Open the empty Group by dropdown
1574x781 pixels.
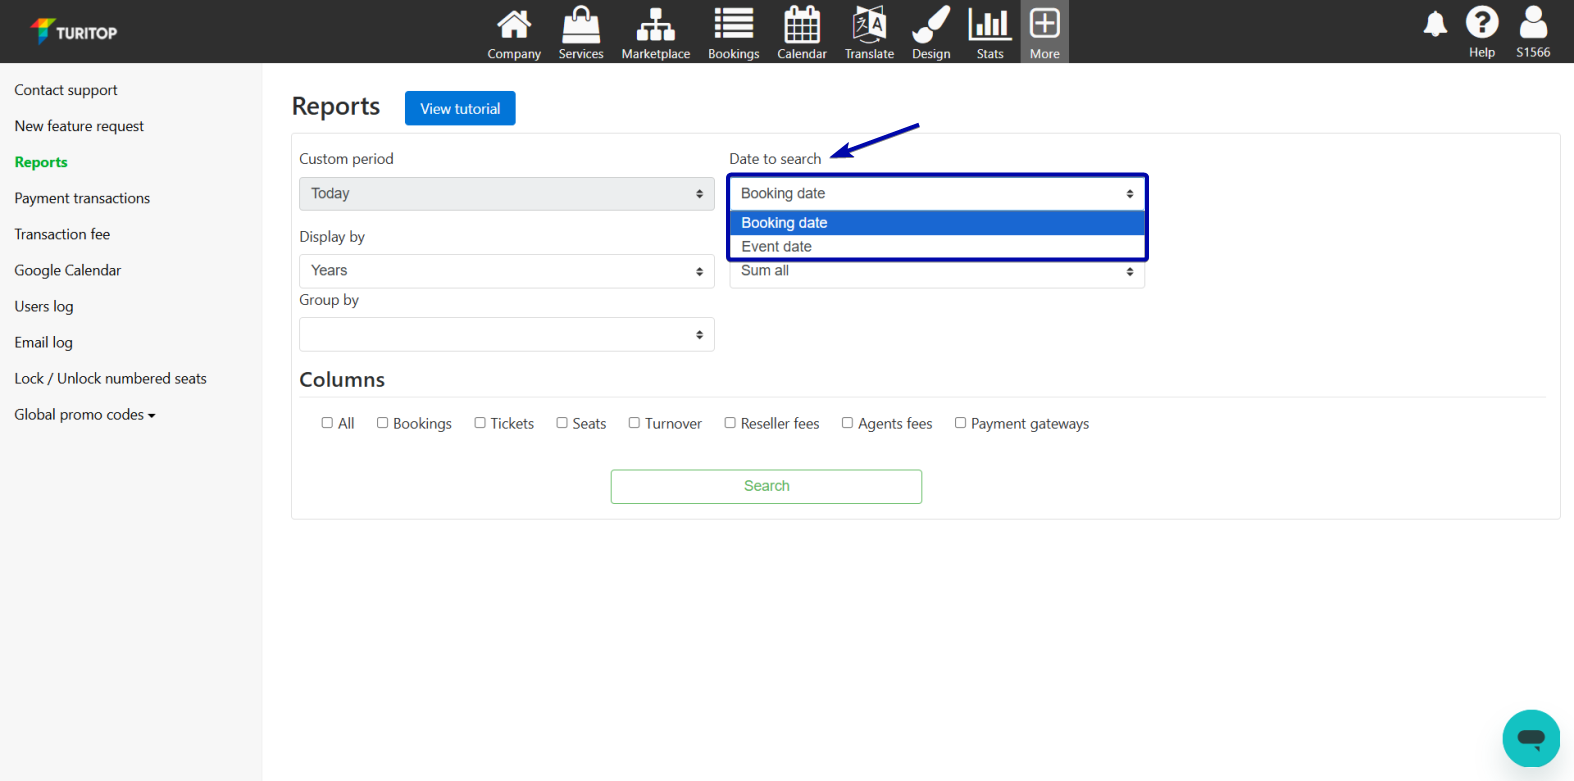506,335
